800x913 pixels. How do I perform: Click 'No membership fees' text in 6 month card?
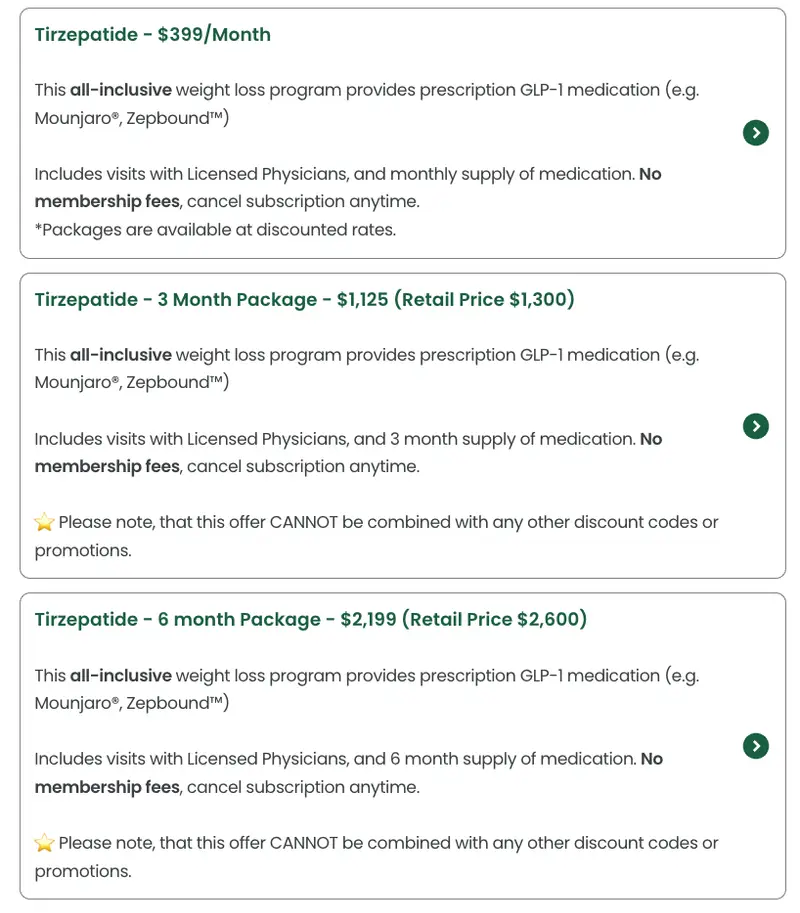point(107,788)
